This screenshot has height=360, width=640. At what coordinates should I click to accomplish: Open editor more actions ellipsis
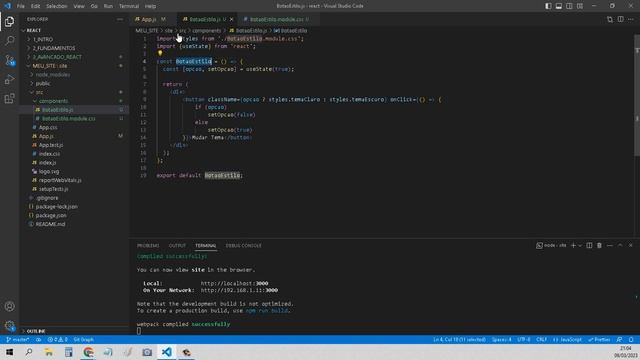pos(631,19)
